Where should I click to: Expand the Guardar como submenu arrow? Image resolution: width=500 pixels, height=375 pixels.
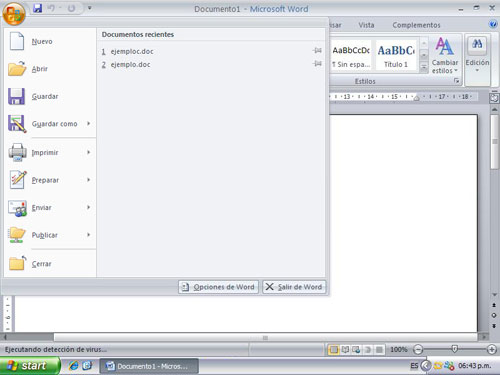coord(89,123)
